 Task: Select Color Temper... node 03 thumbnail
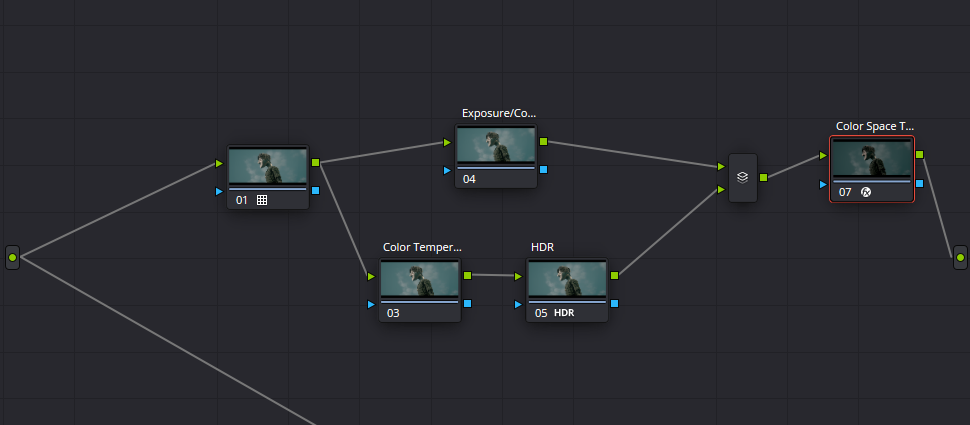click(x=420, y=279)
